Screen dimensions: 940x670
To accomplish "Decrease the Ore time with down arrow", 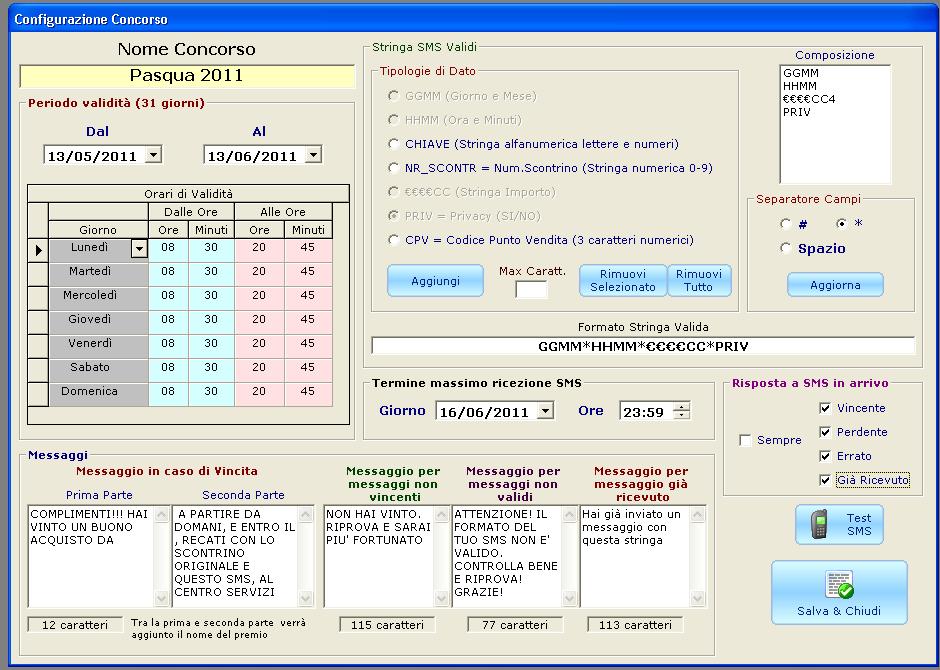I will pos(682,415).
